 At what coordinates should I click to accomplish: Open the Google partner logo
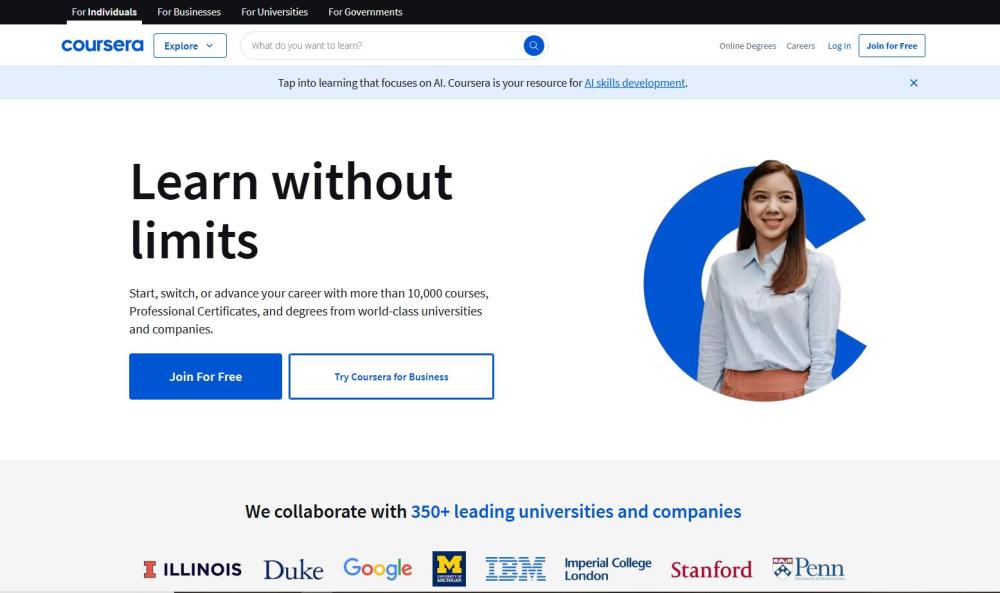pos(378,568)
